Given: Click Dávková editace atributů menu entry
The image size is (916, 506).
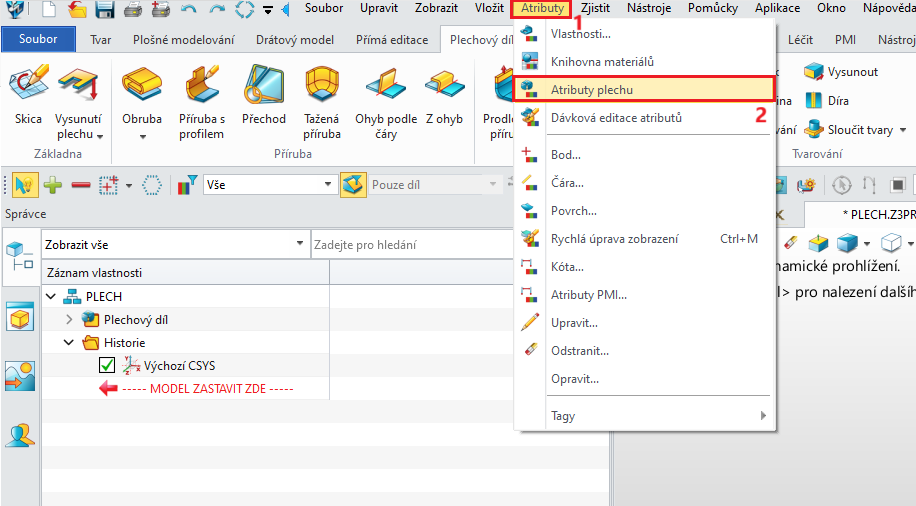Looking at the screenshot, I should tap(644, 117).
